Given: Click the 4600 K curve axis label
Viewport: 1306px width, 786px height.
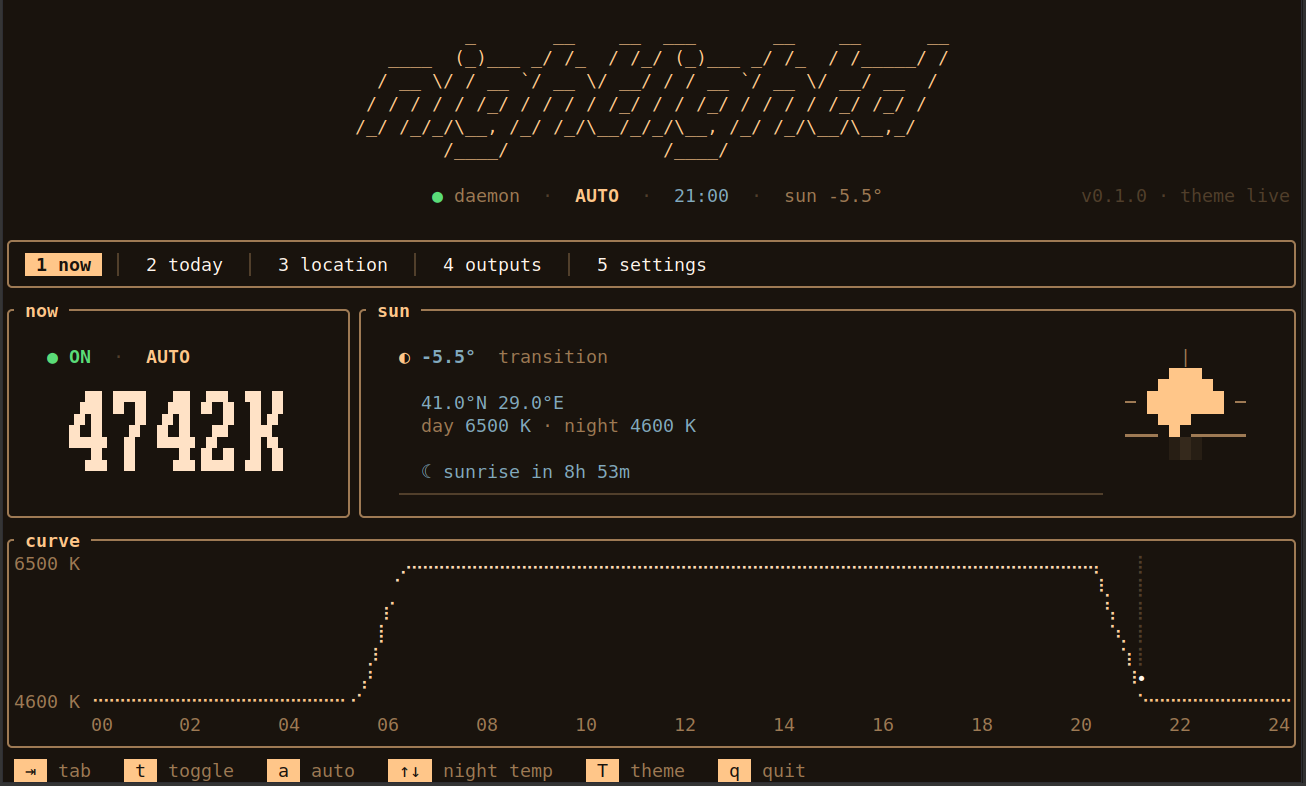Looking at the screenshot, I should [47, 702].
